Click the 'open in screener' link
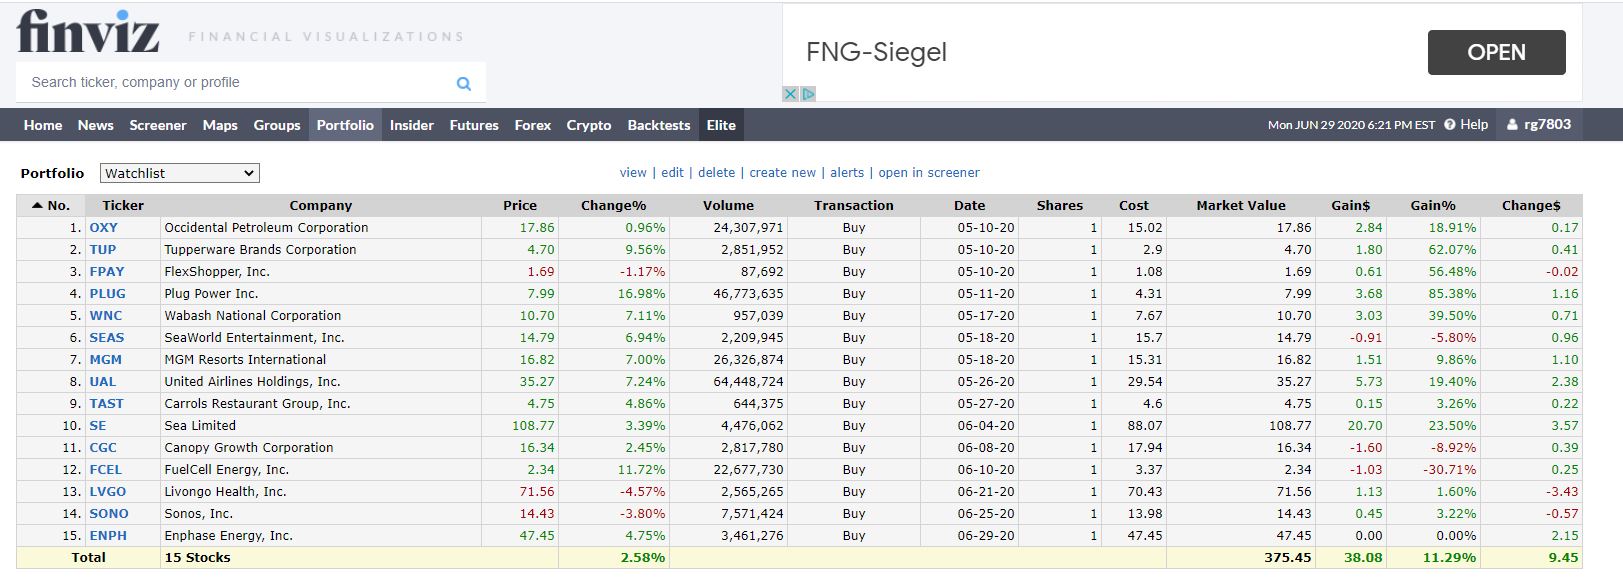The height and width of the screenshot is (578, 1623). (x=929, y=173)
